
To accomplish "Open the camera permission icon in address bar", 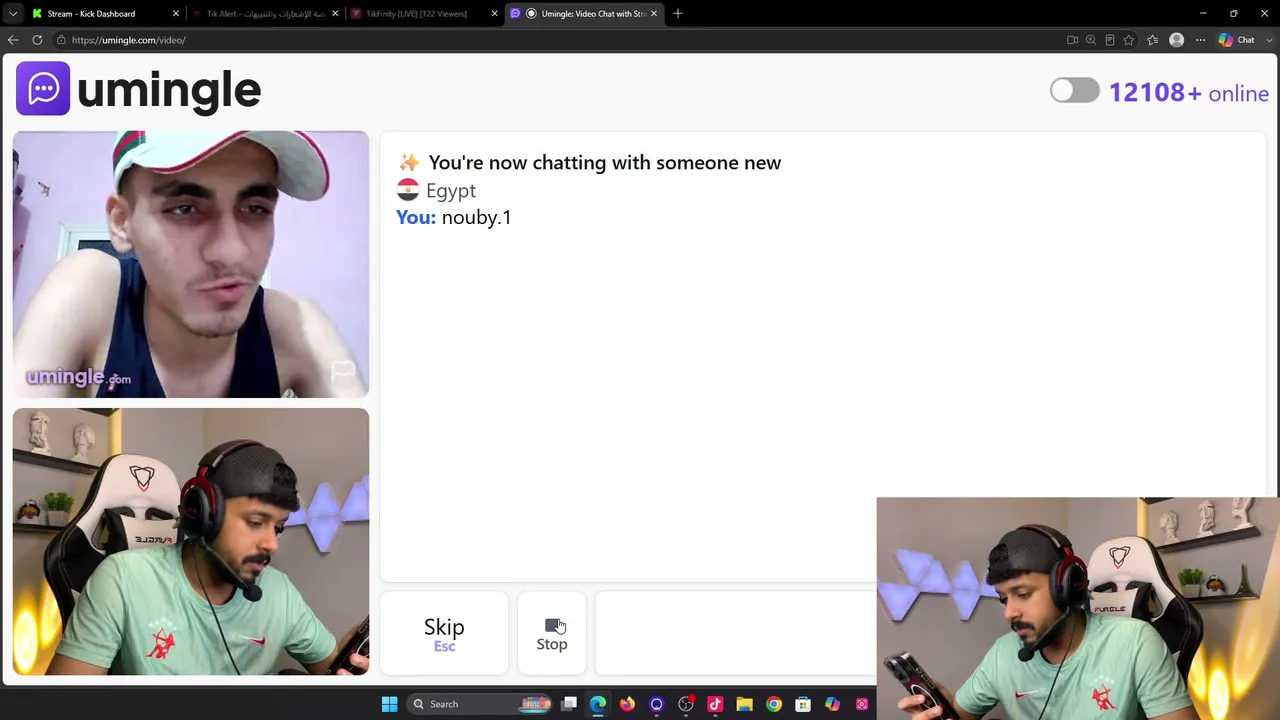I will click(x=1072, y=40).
